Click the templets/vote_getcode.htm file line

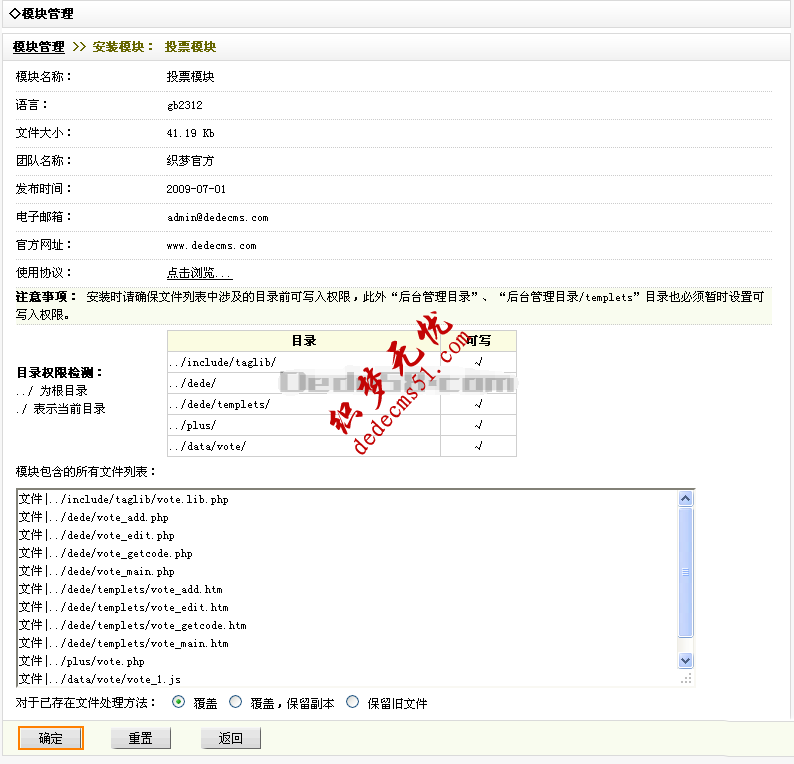(133, 625)
